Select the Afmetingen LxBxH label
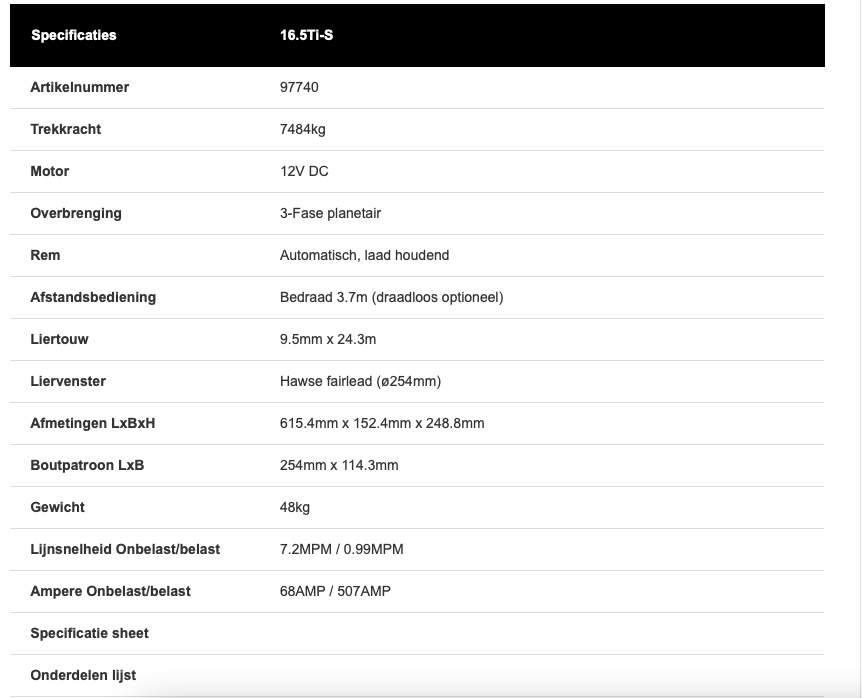This screenshot has width=862, height=698. coord(93,423)
